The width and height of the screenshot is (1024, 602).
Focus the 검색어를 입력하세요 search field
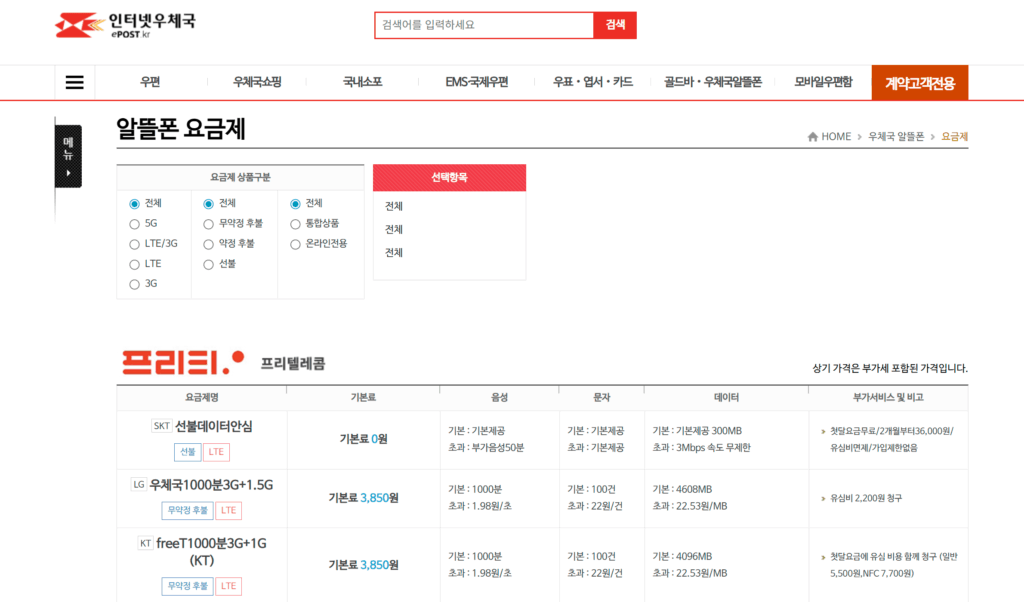pyautogui.click(x=484, y=25)
